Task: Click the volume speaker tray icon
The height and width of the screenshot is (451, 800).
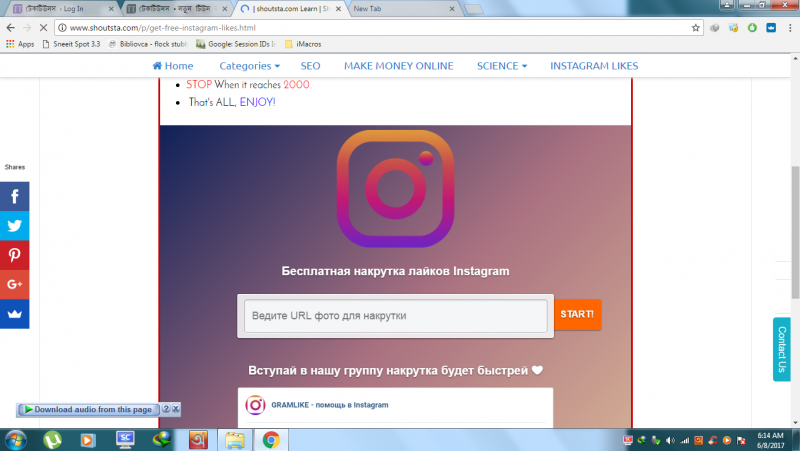Action: [670, 440]
